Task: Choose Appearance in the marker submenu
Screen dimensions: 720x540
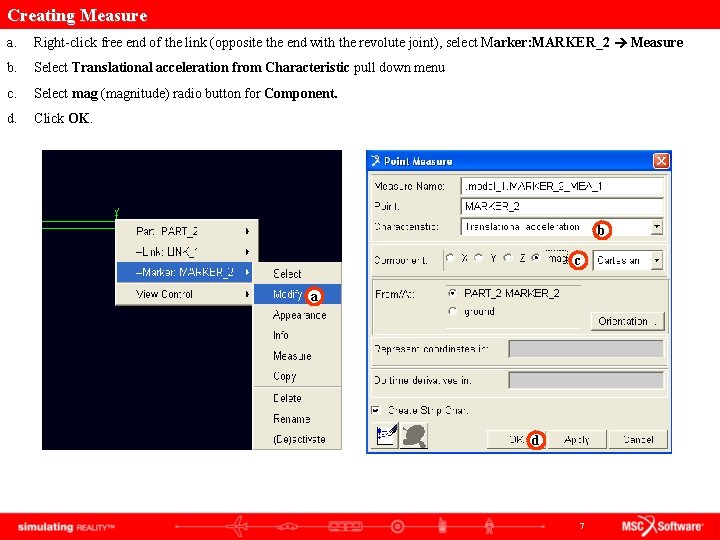Action: tap(297, 315)
